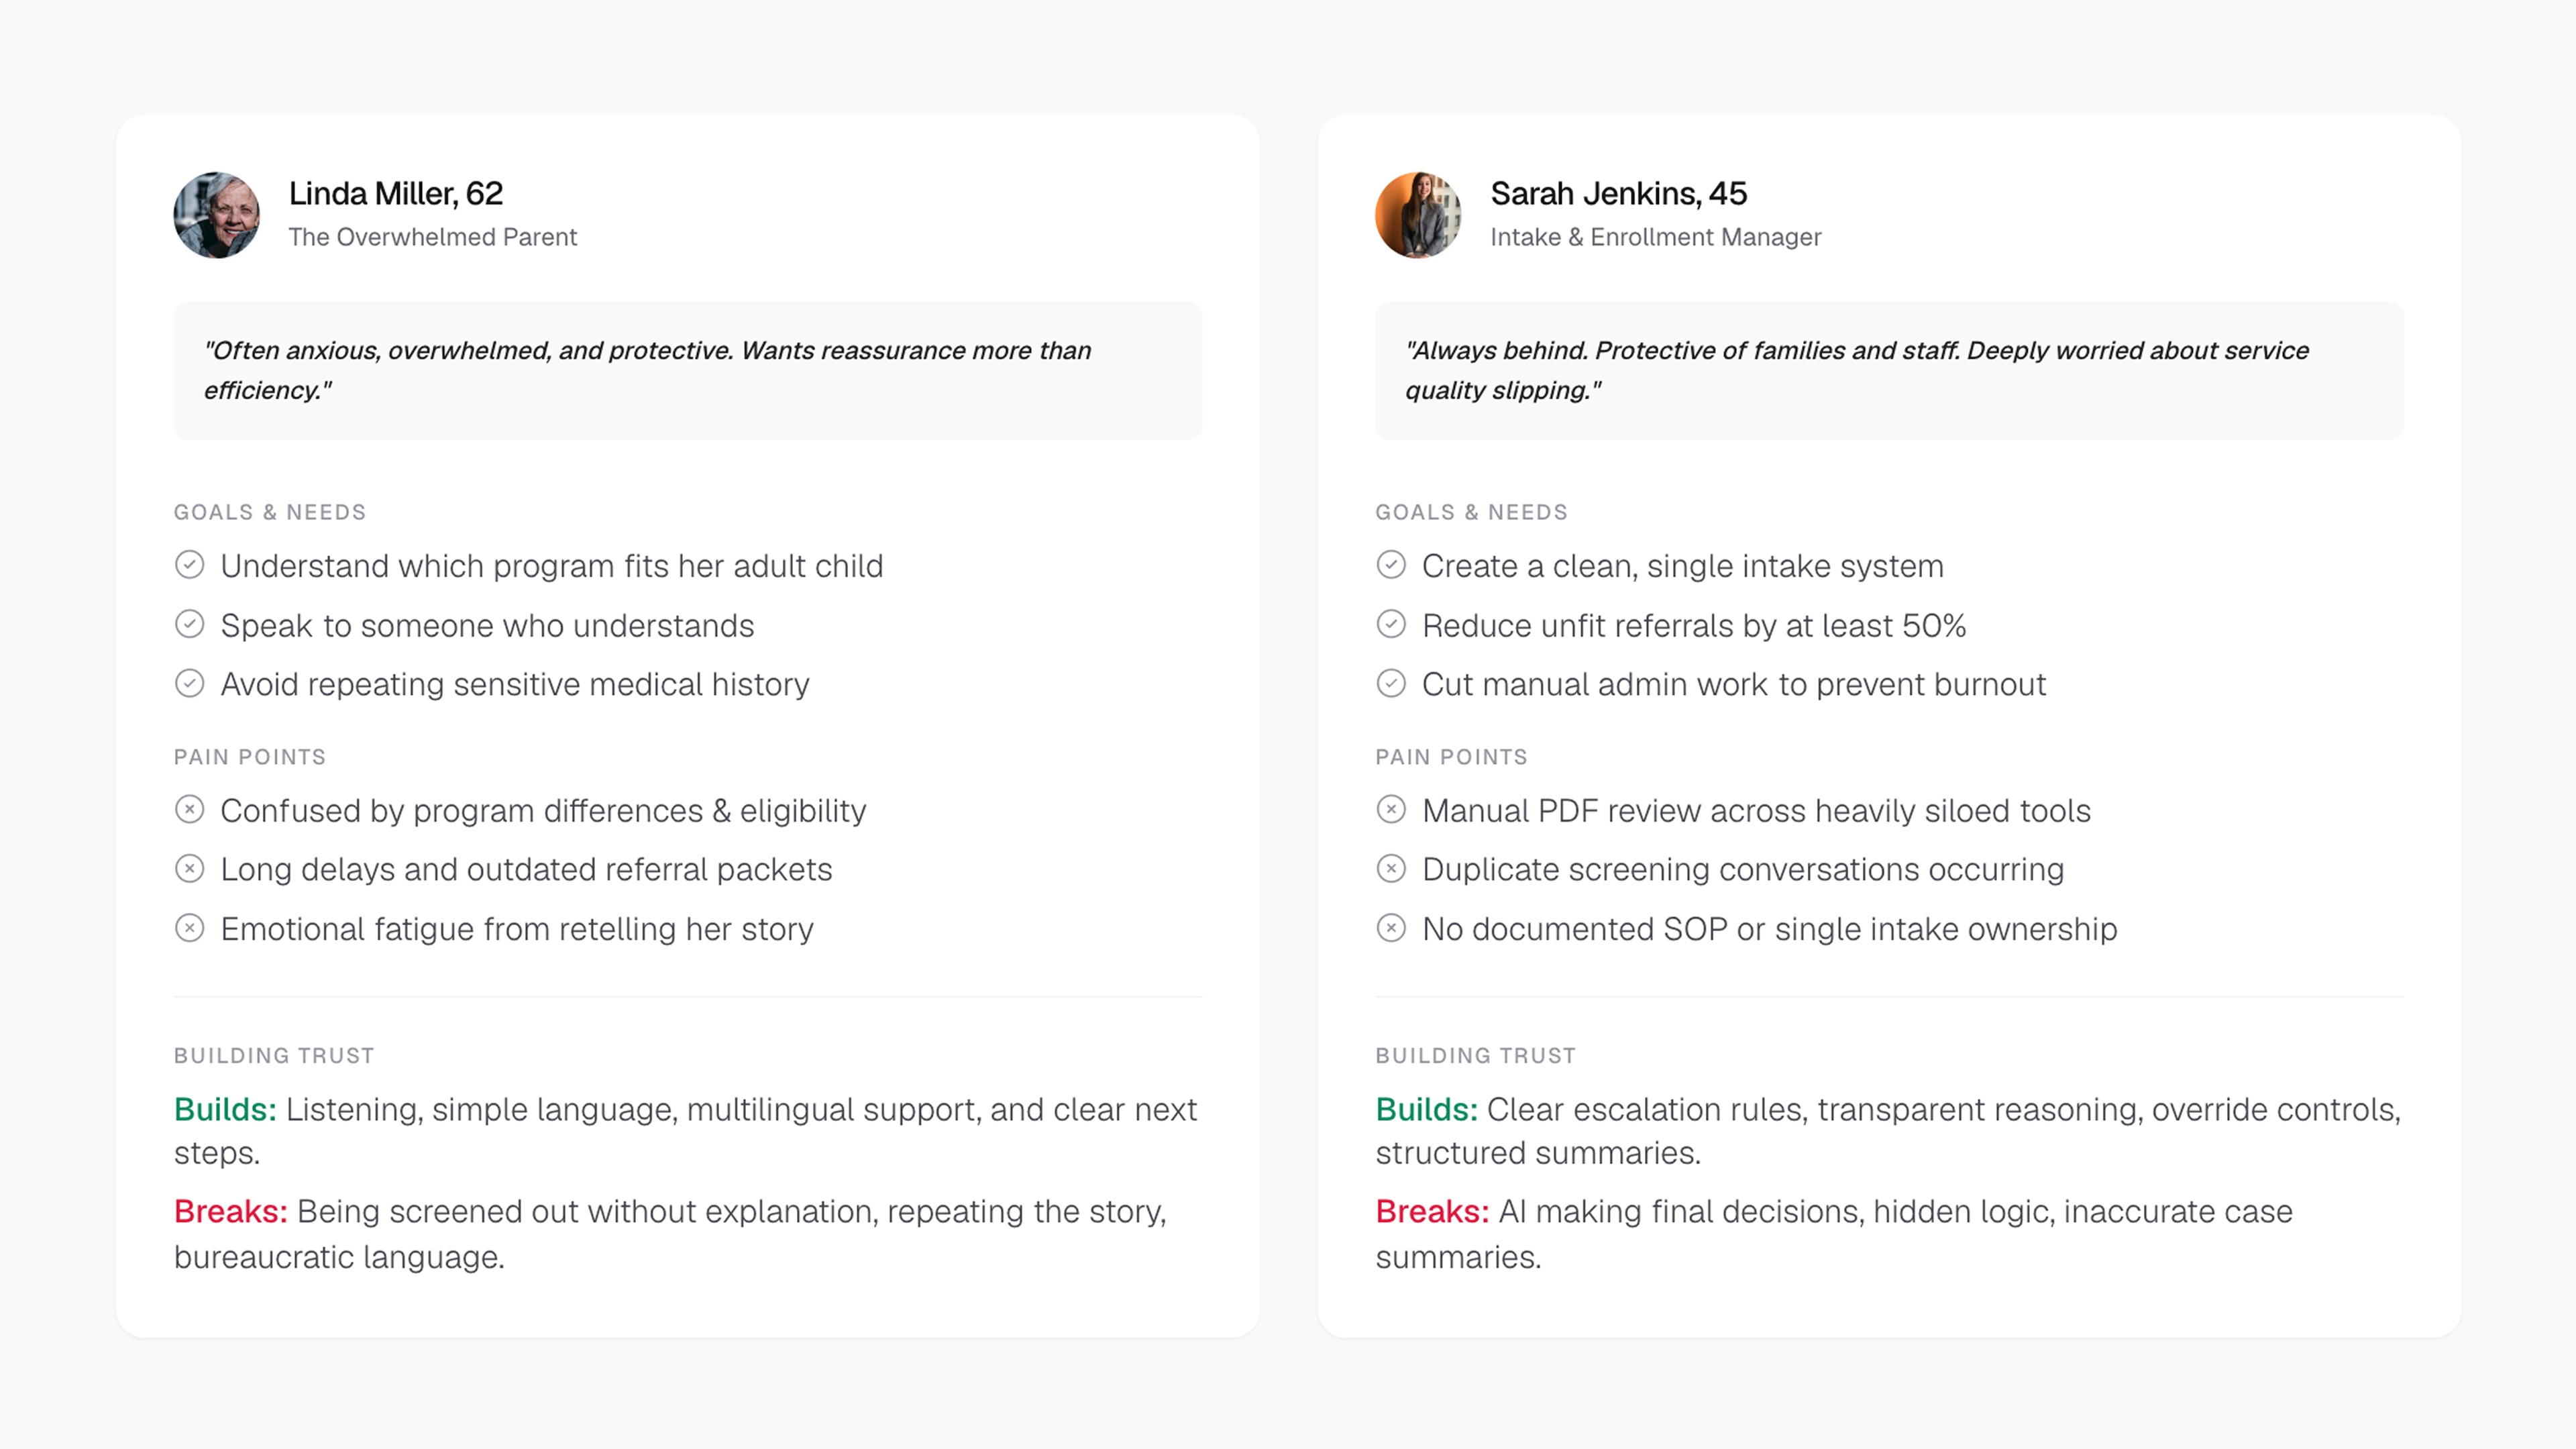Click Linda Miller's profile photo
The height and width of the screenshot is (1449, 2576).
(217, 215)
